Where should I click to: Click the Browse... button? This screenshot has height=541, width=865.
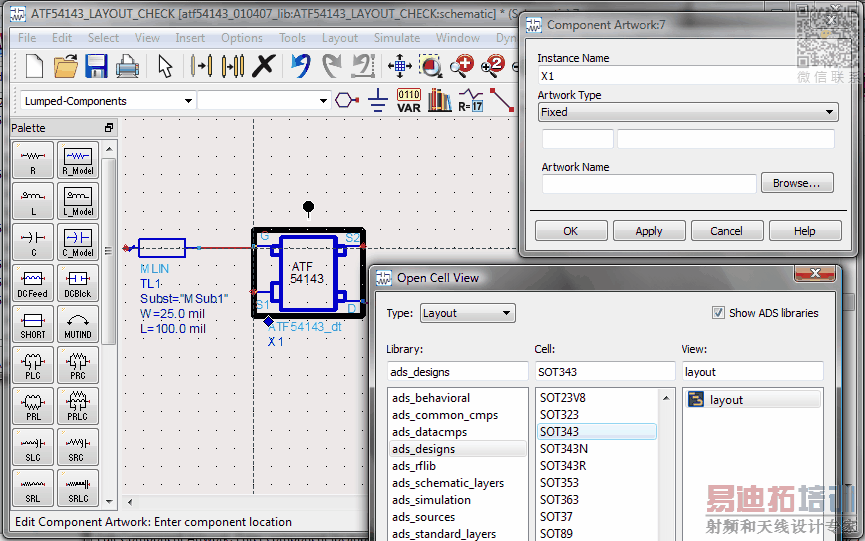click(796, 183)
